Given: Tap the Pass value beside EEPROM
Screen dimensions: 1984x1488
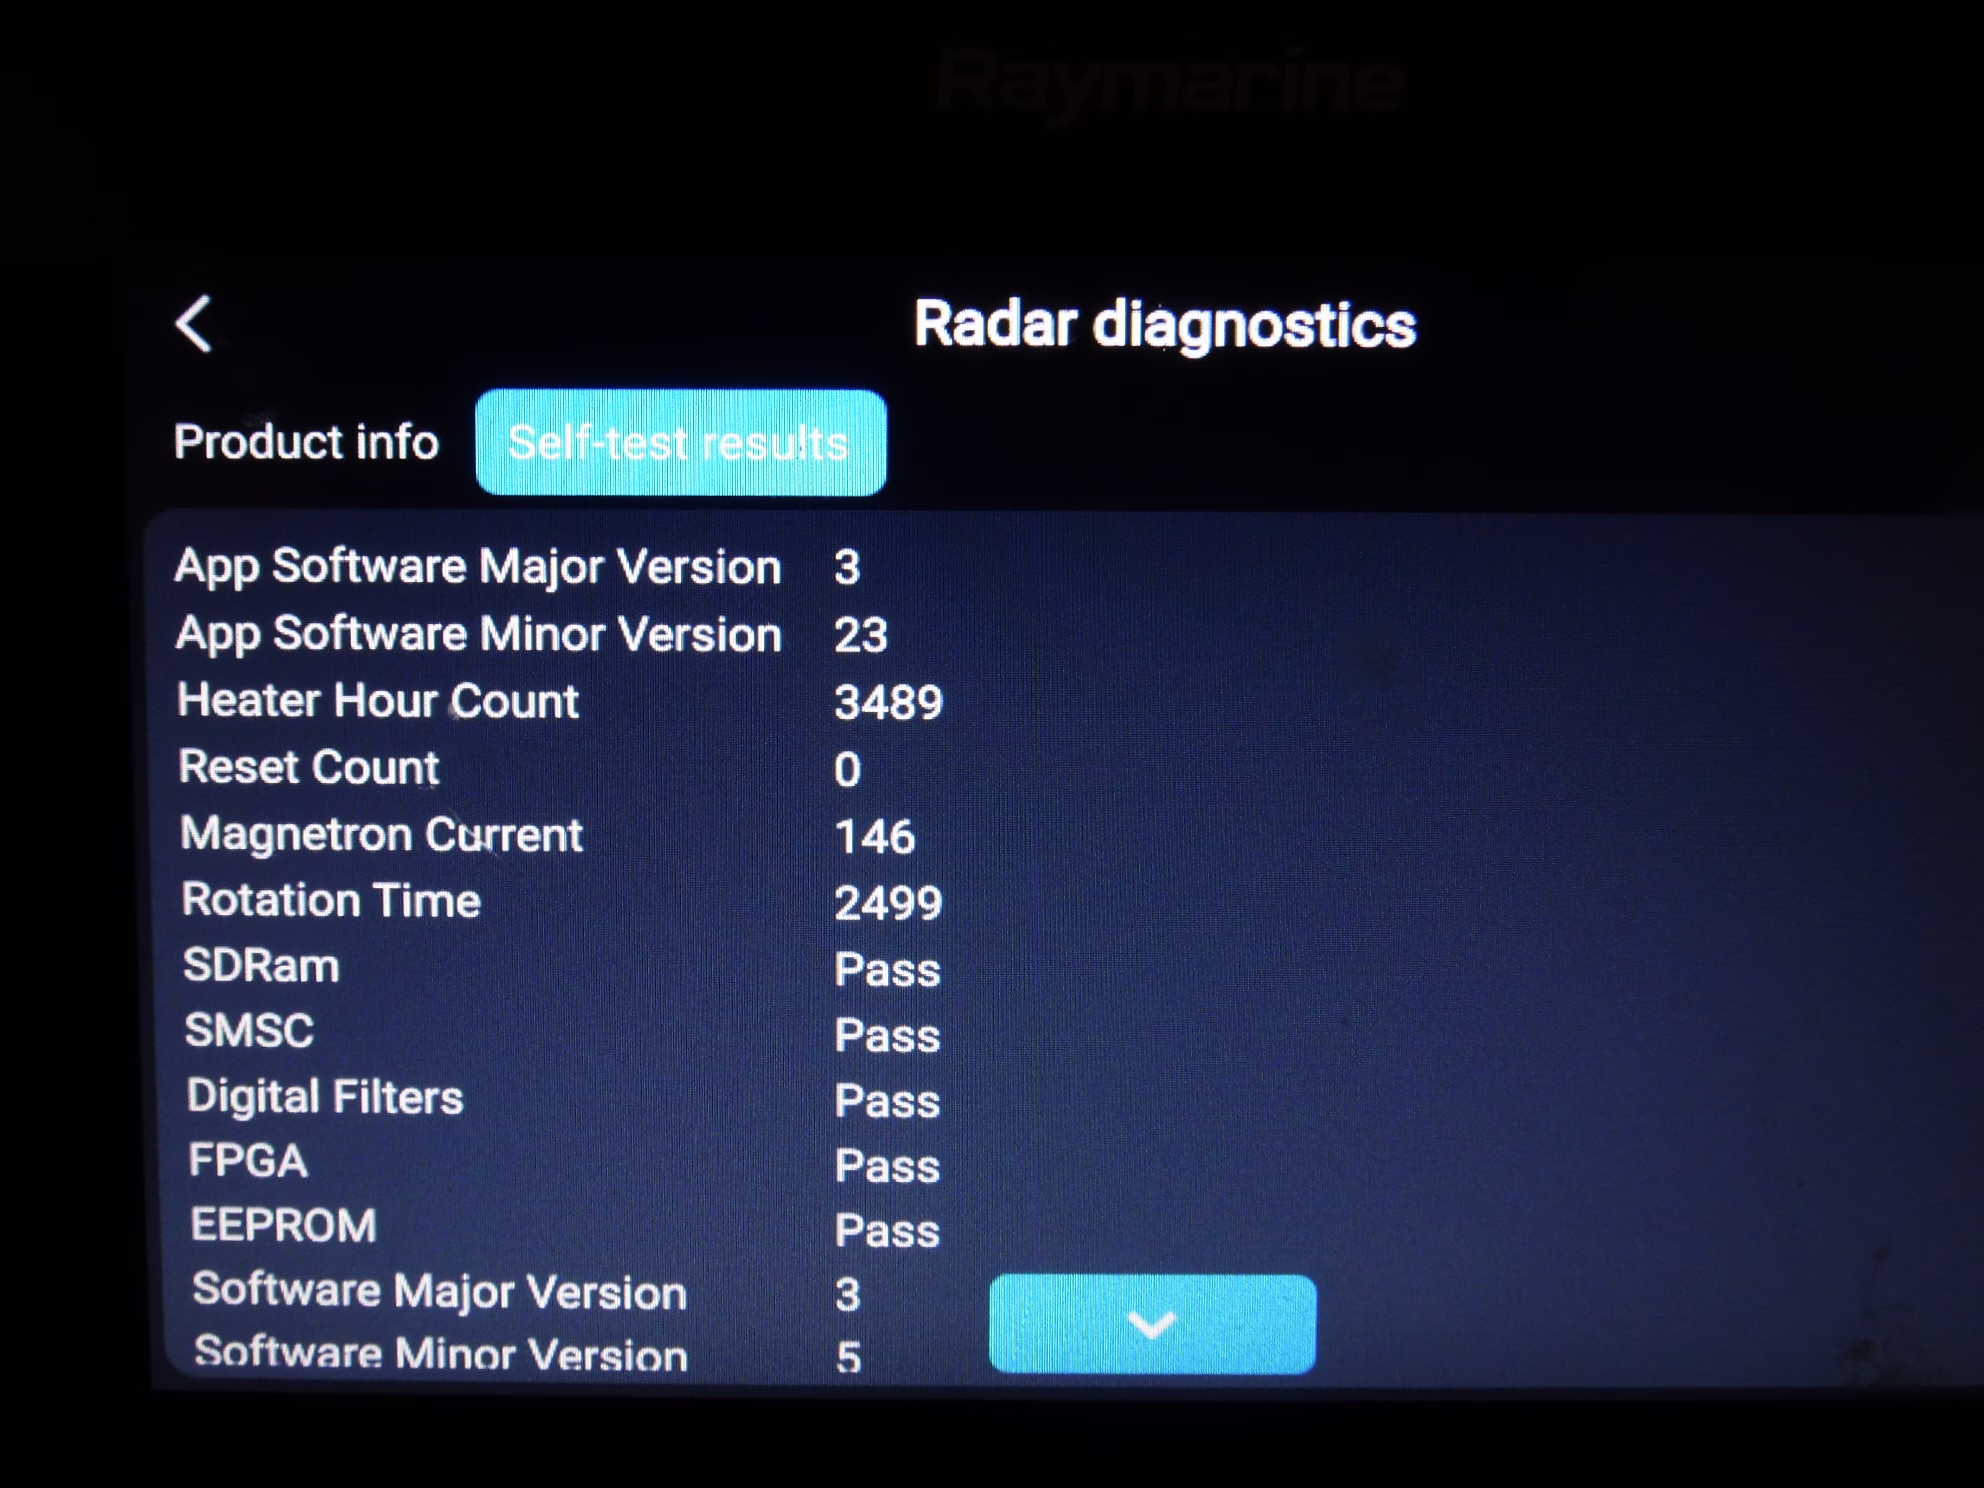Looking at the screenshot, I should (887, 1231).
